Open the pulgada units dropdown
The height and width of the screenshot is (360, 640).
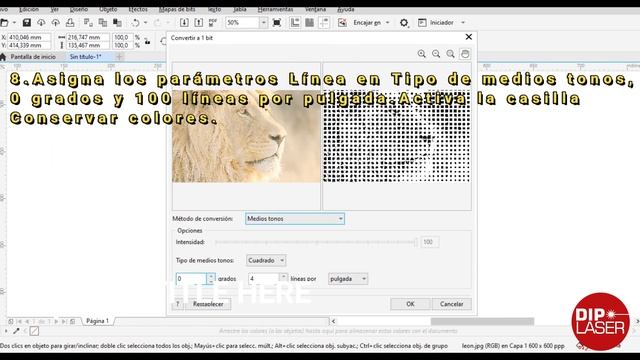[348, 279]
